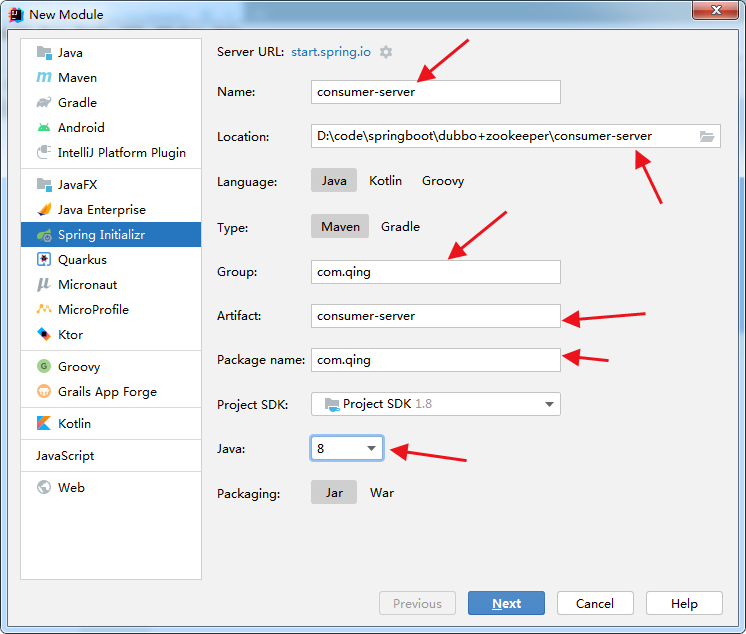Click the Web globe icon
Image resolution: width=746 pixels, height=634 pixels.
click(44, 487)
